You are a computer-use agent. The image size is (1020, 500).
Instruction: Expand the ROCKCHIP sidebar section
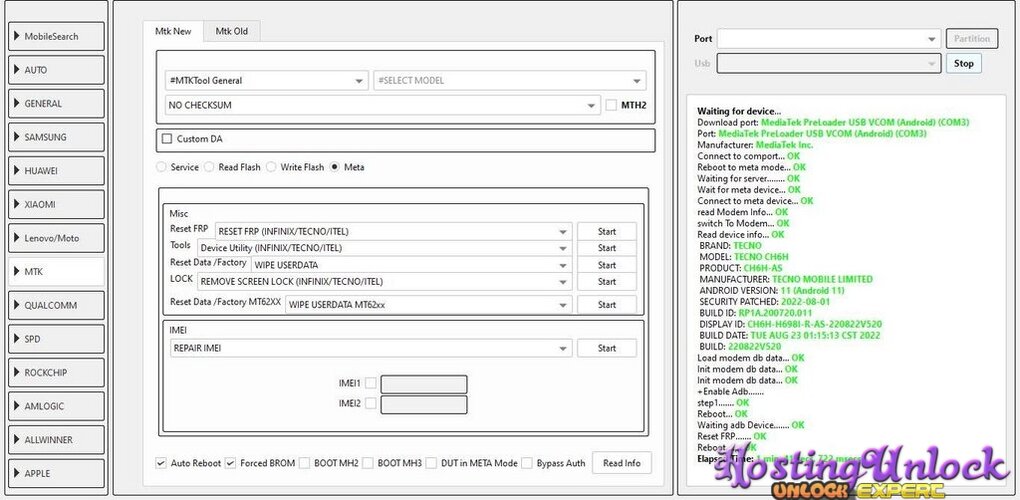tap(56, 373)
